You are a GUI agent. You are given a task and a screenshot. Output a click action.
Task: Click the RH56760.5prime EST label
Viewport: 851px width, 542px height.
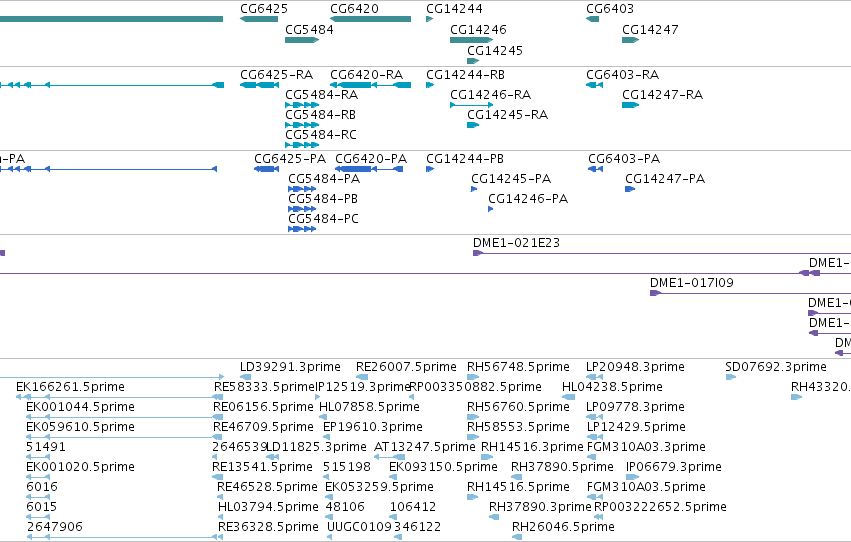tap(518, 407)
